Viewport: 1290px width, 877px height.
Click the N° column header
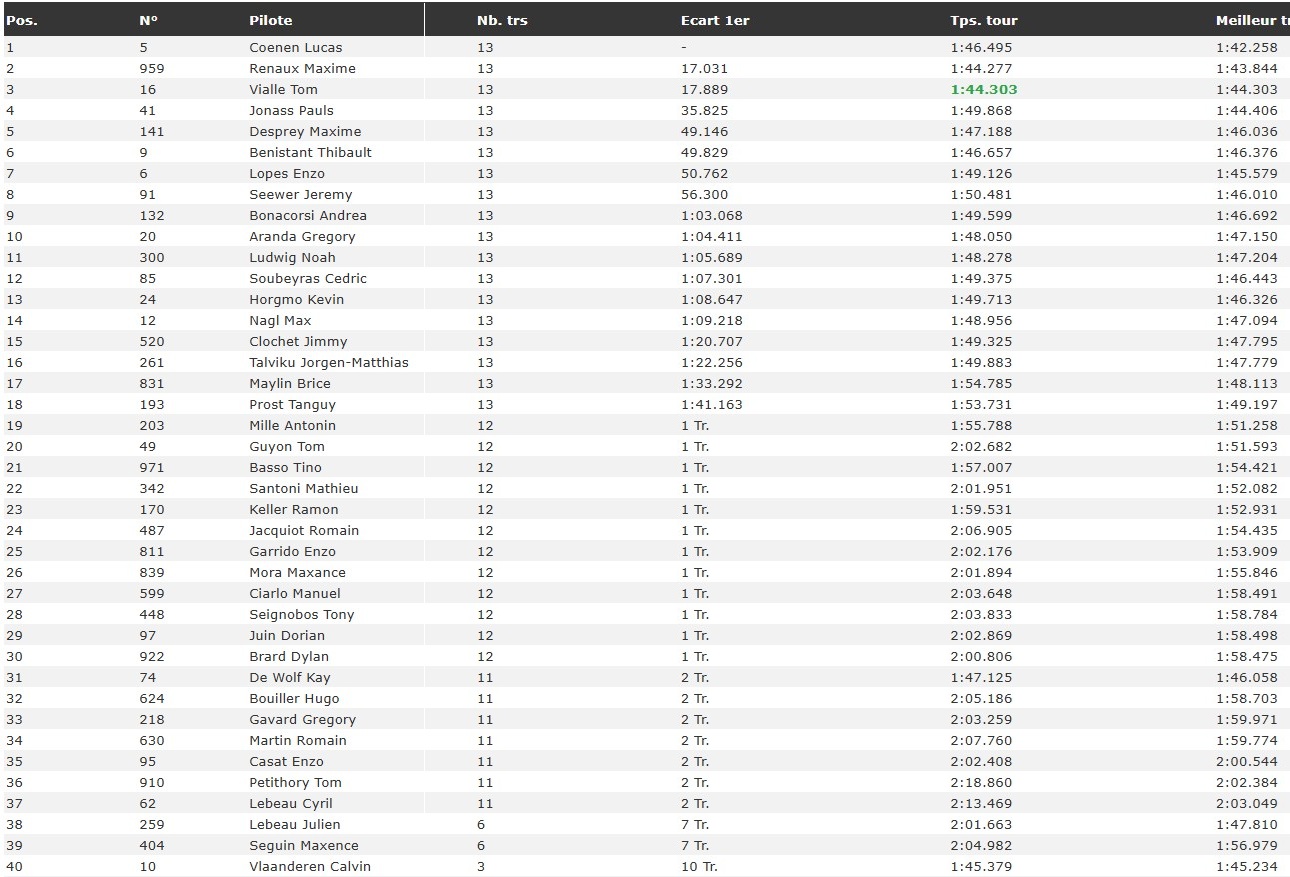pos(149,20)
